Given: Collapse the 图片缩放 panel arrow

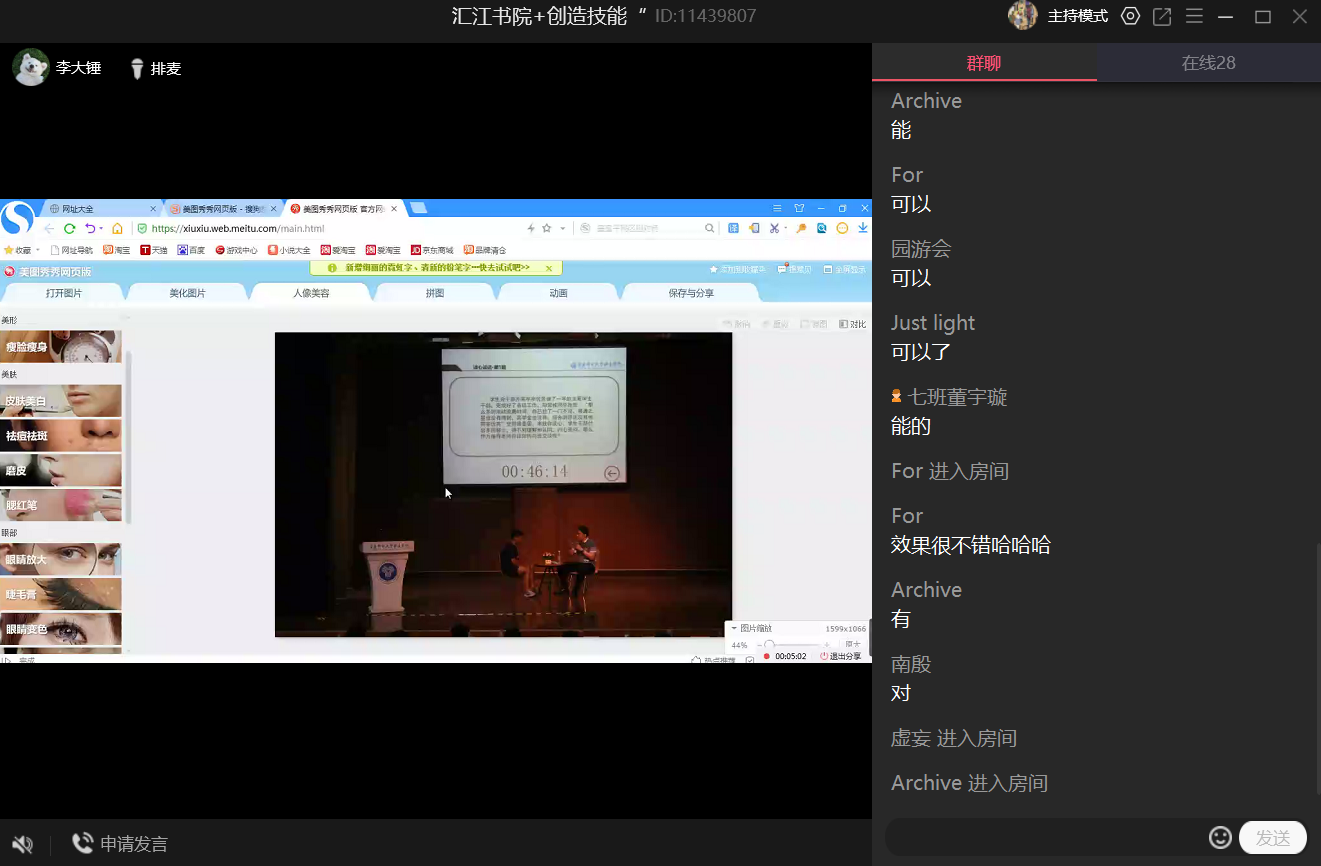Looking at the screenshot, I should (734, 628).
